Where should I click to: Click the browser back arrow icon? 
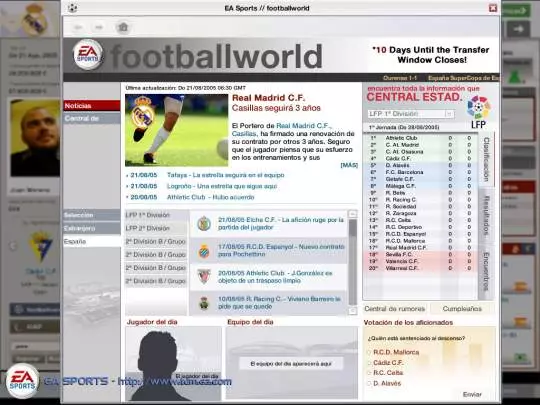coord(79,27)
